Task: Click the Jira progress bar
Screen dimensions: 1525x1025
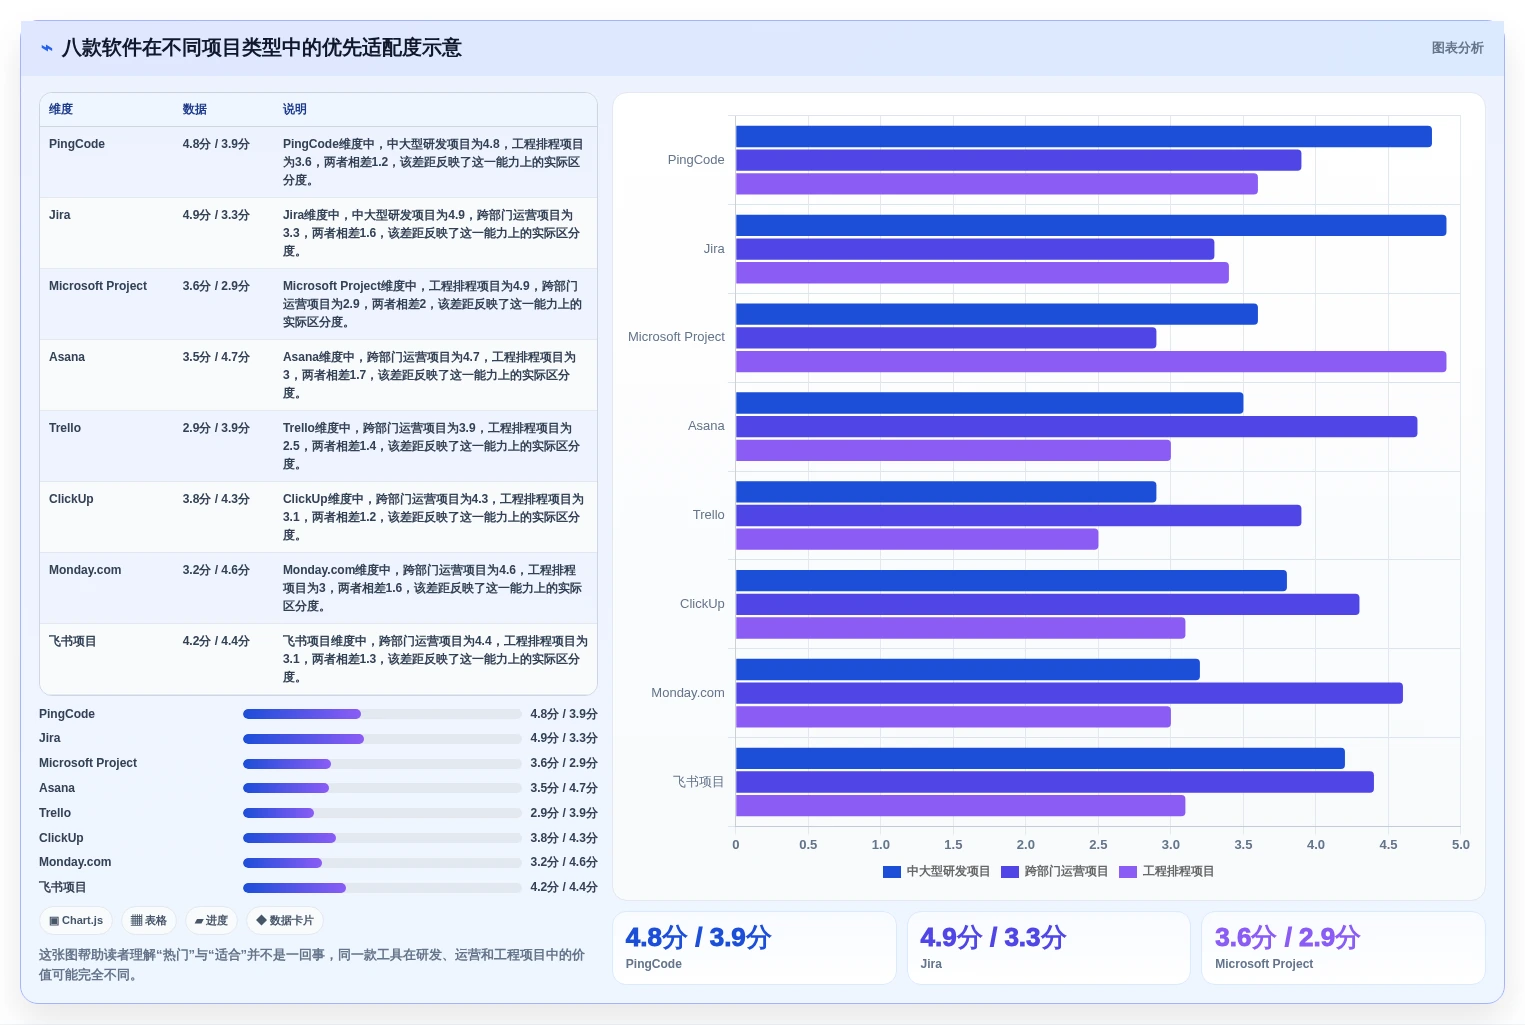Action: (382, 739)
